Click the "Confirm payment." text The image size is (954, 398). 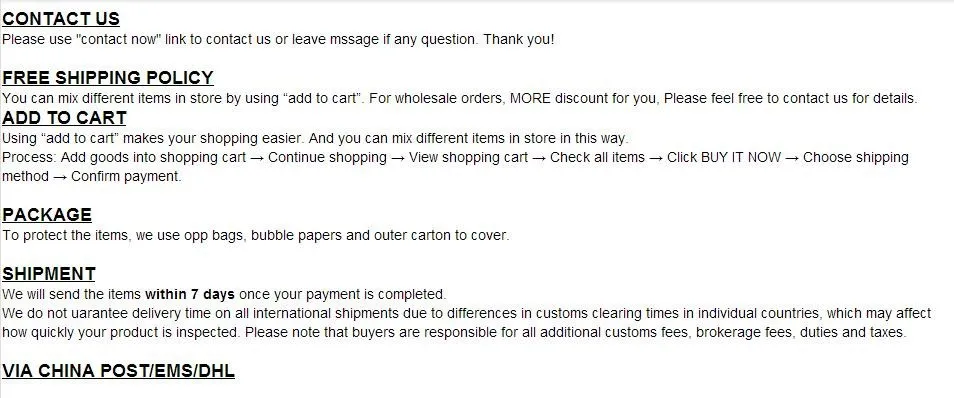(127, 176)
